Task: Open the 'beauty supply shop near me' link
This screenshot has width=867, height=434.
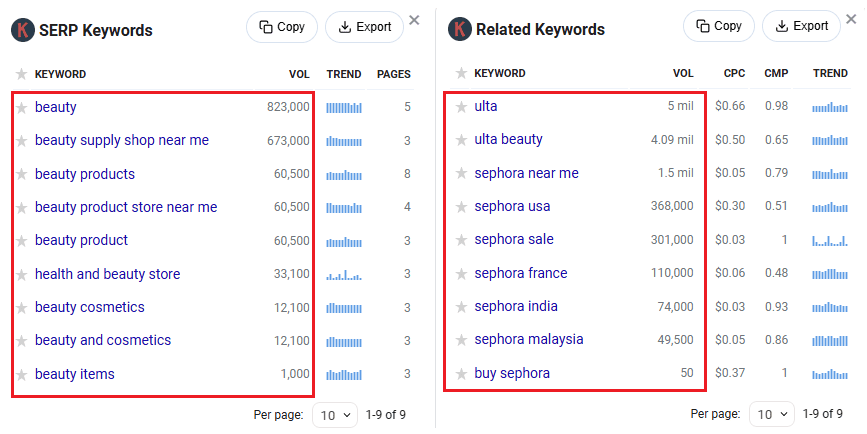Action: coord(122,140)
